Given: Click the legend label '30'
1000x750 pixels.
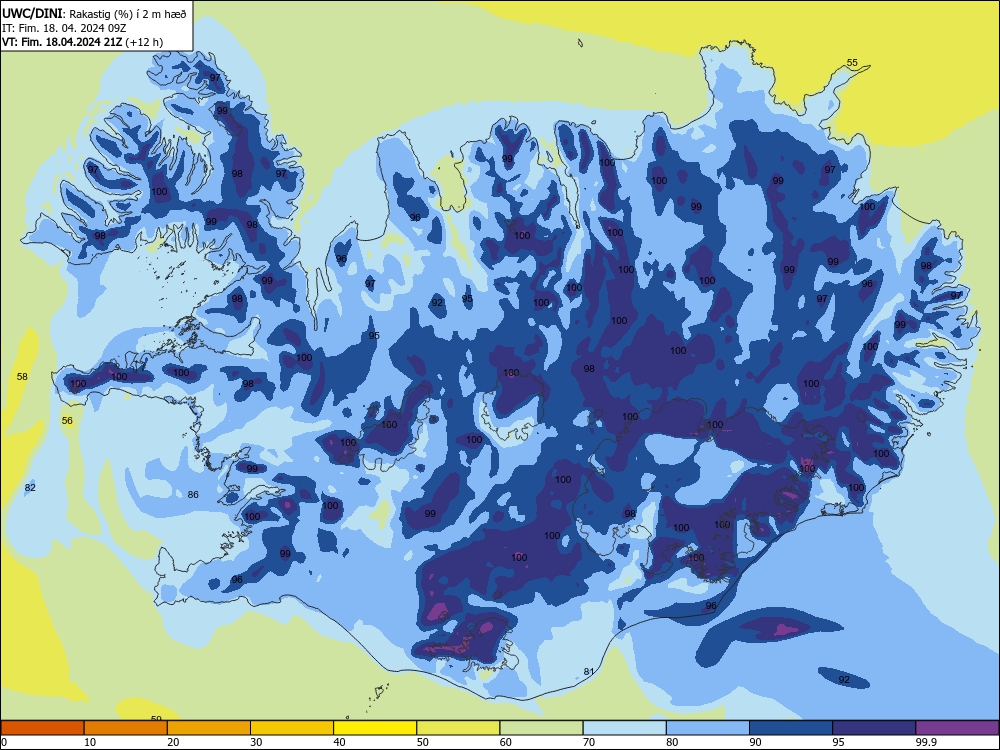Looking at the screenshot, I should click(x=256, y=742).
